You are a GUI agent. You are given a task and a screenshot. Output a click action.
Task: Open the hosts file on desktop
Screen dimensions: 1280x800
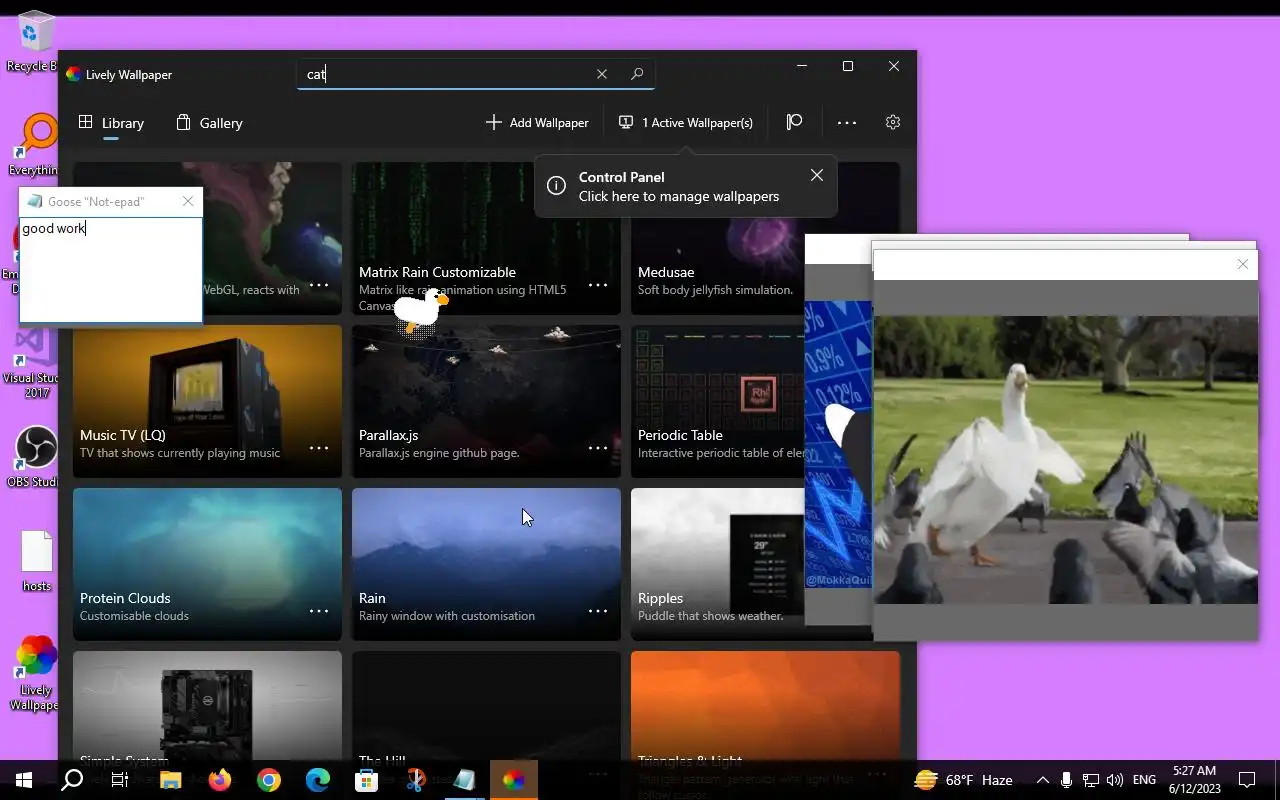tap(36, 561)
